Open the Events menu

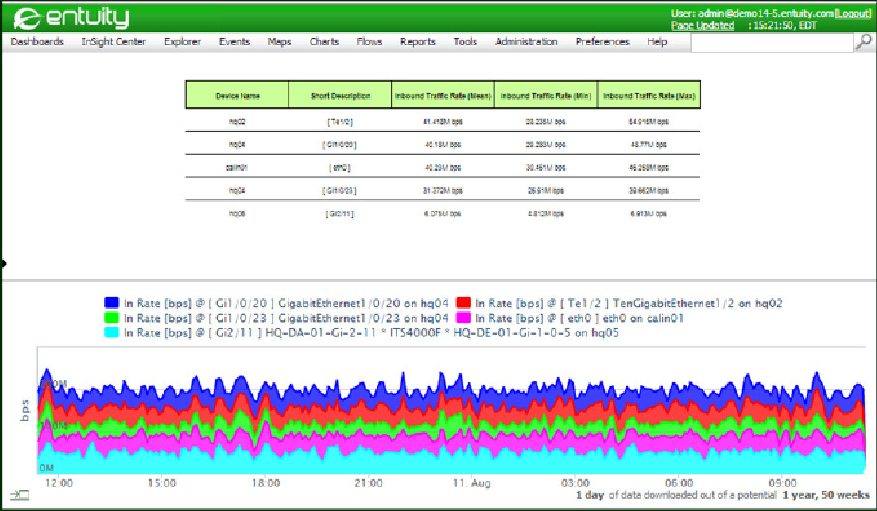point(234,41)
